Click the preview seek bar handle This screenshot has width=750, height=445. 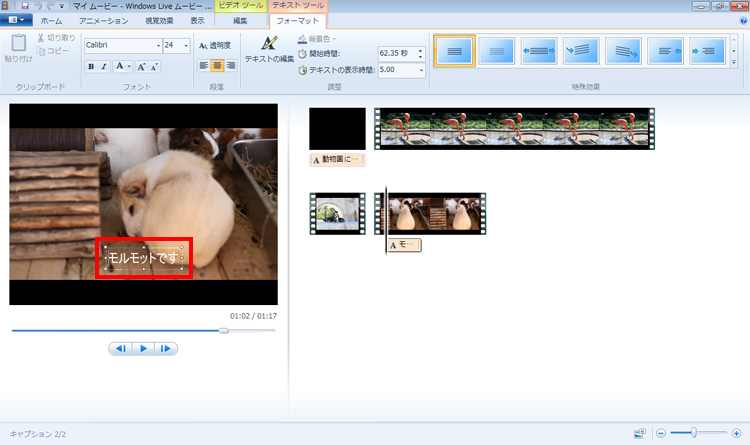(x=223, y=331)
